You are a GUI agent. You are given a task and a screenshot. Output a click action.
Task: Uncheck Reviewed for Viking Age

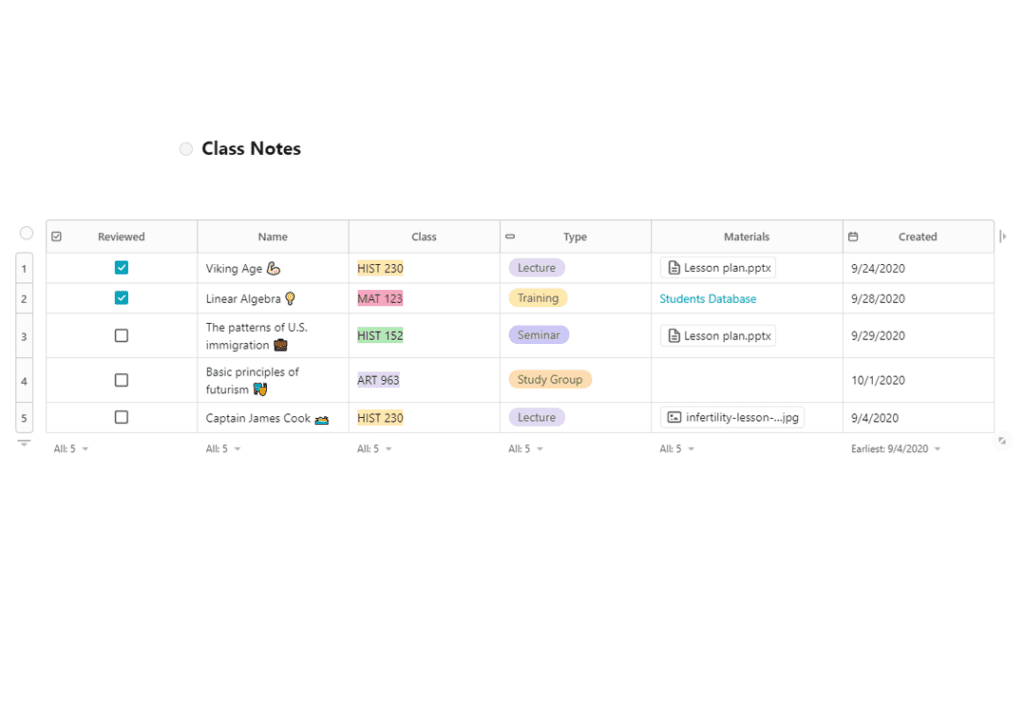(121, 268)
